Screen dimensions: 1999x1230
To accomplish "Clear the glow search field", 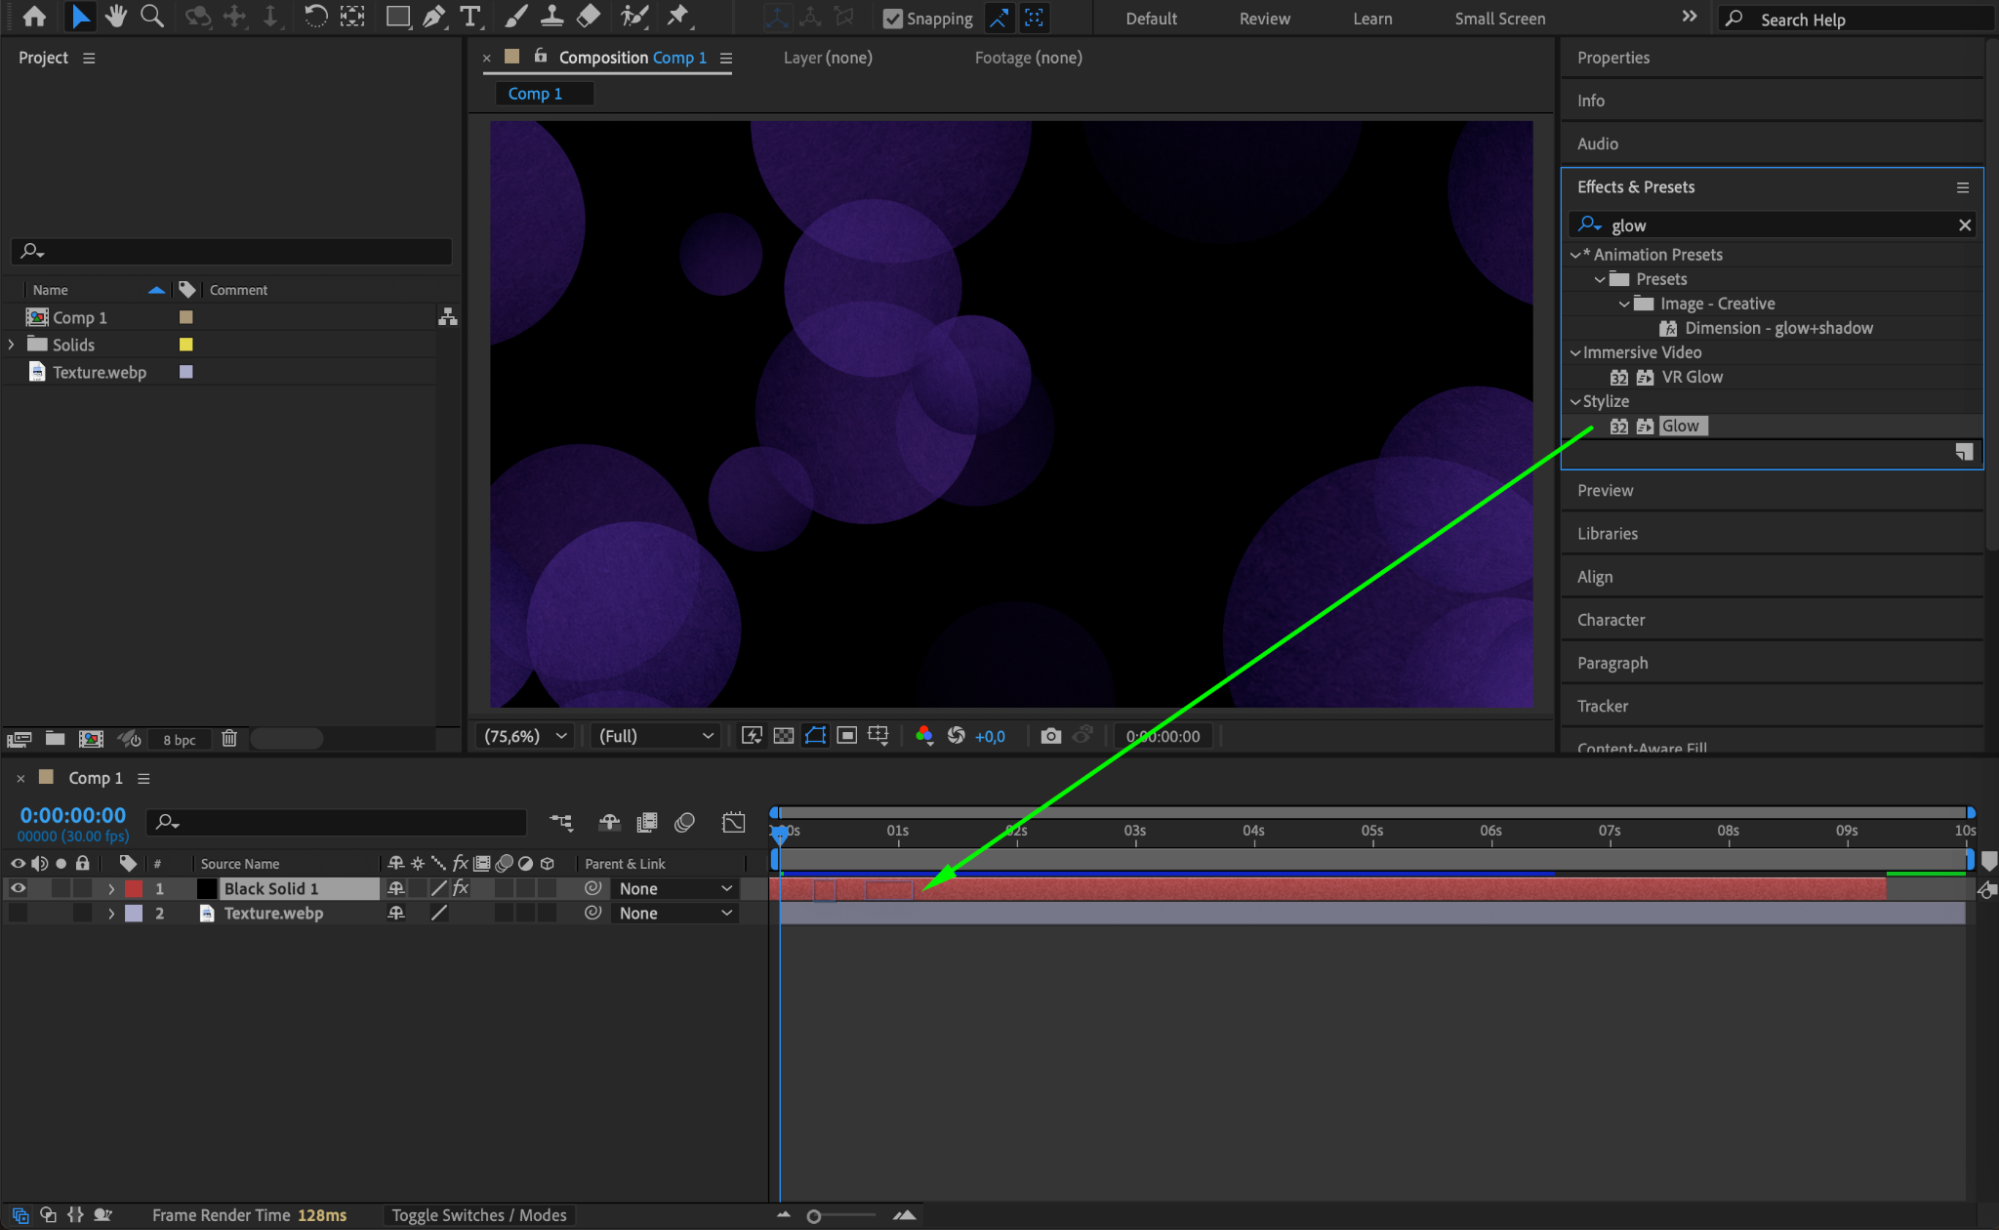I will [1964, 225].
